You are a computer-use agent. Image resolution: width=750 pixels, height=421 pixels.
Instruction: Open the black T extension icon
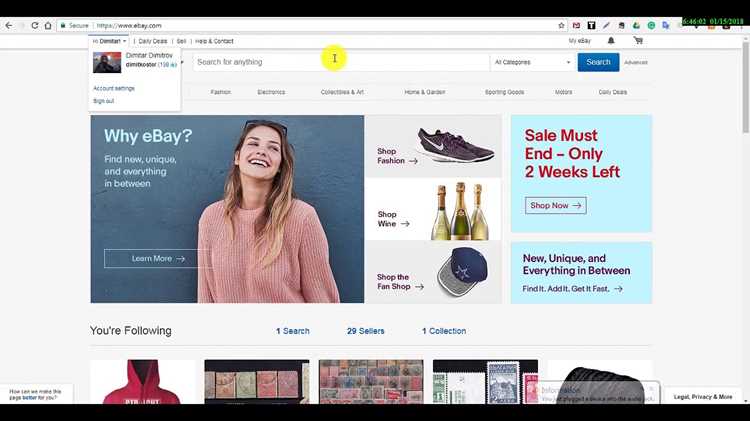point(592,25)
